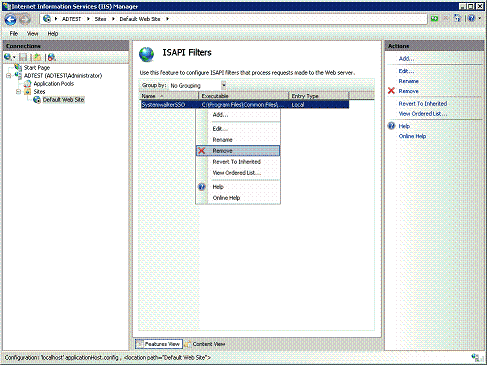Open the View menu
This screenshot has height=365, width=487.
32,33
